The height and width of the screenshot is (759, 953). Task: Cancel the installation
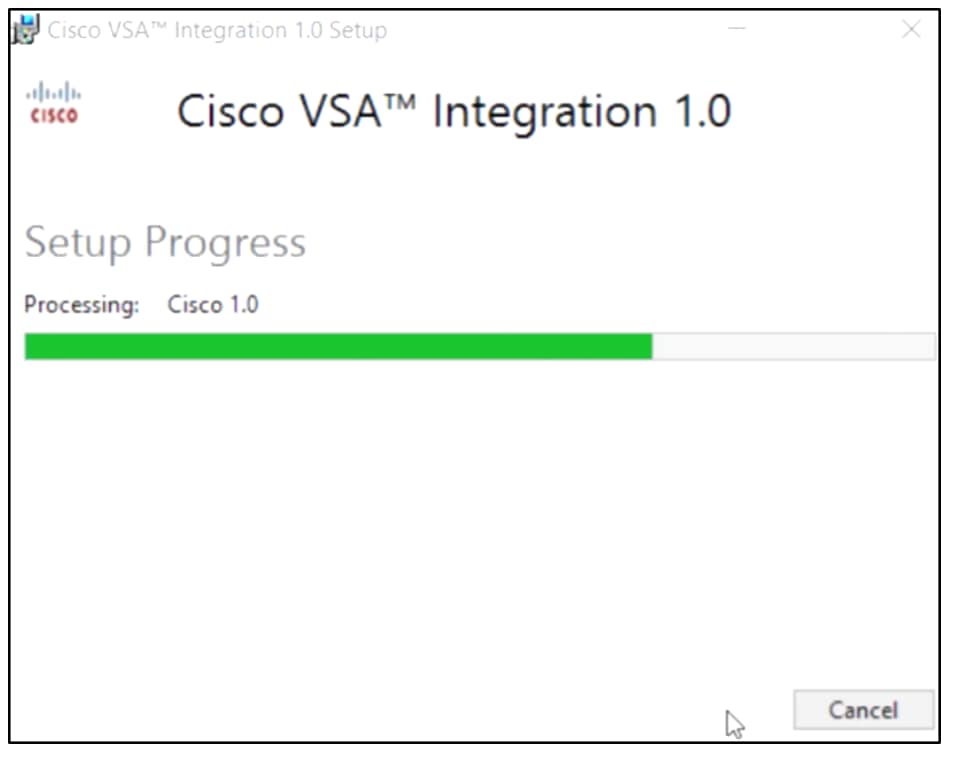(x=863, y=709)
